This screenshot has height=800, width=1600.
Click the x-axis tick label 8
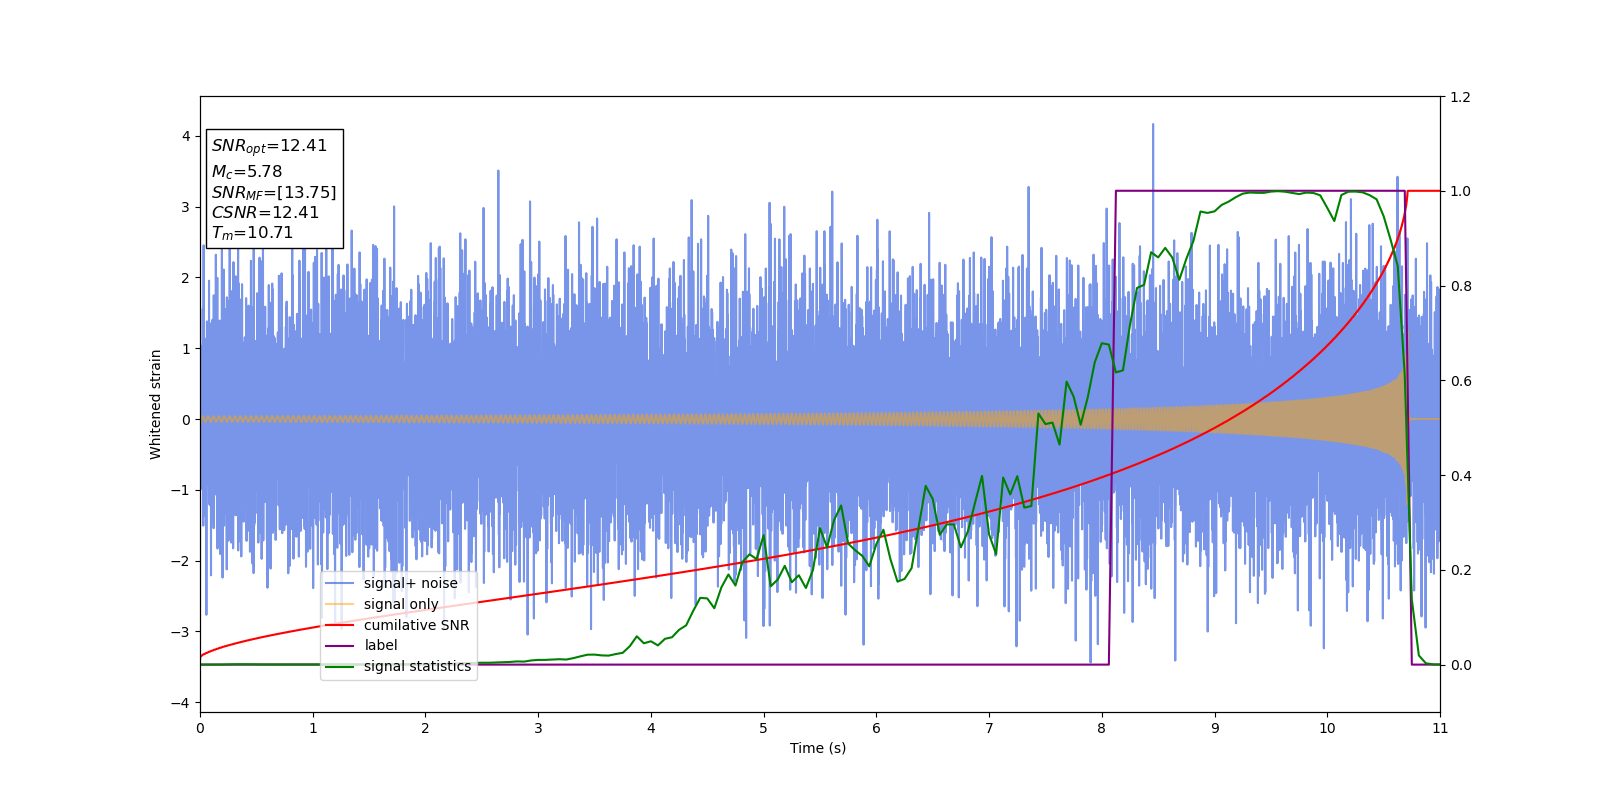(x=1102, y=728)
